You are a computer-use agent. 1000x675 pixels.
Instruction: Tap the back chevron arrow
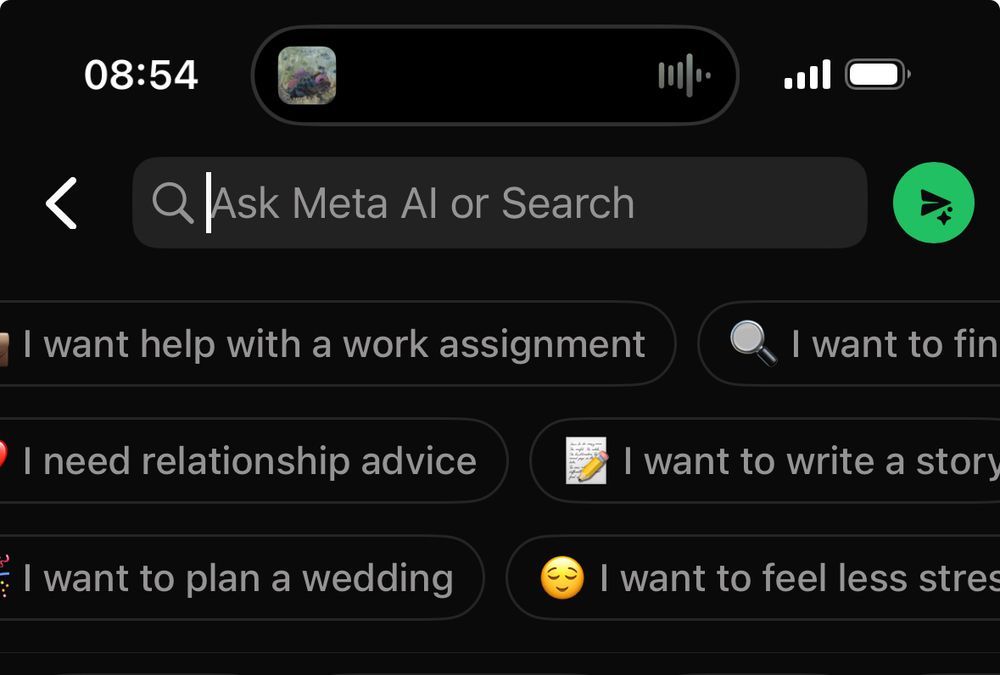pos(62,203)
